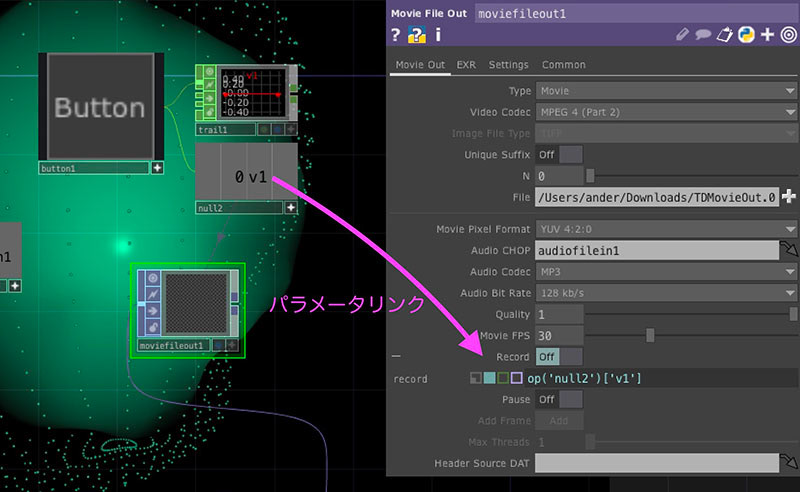Click the Audio CHOP operator picker arrow

[788, 250]
